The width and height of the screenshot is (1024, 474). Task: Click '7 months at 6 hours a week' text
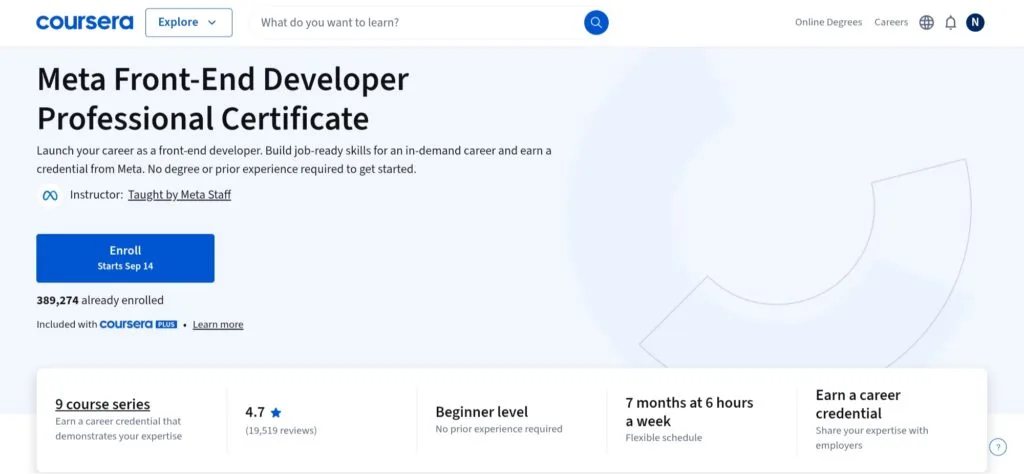(689, 412)
